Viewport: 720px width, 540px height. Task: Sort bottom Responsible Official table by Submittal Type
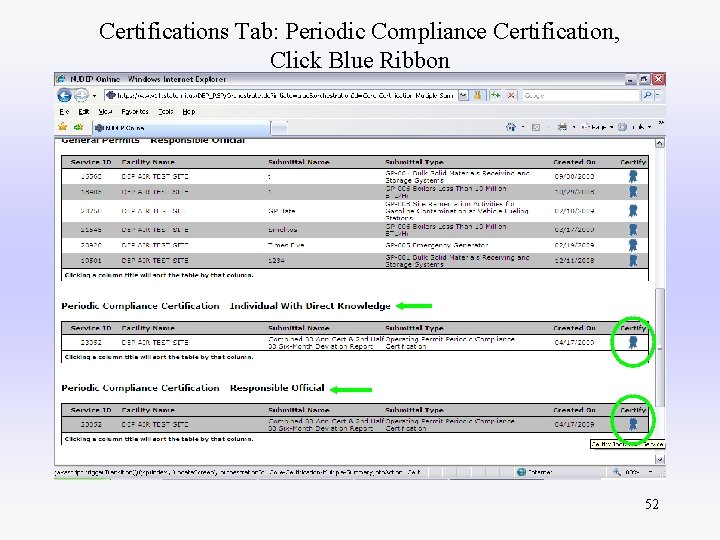[x=414, y=410]
